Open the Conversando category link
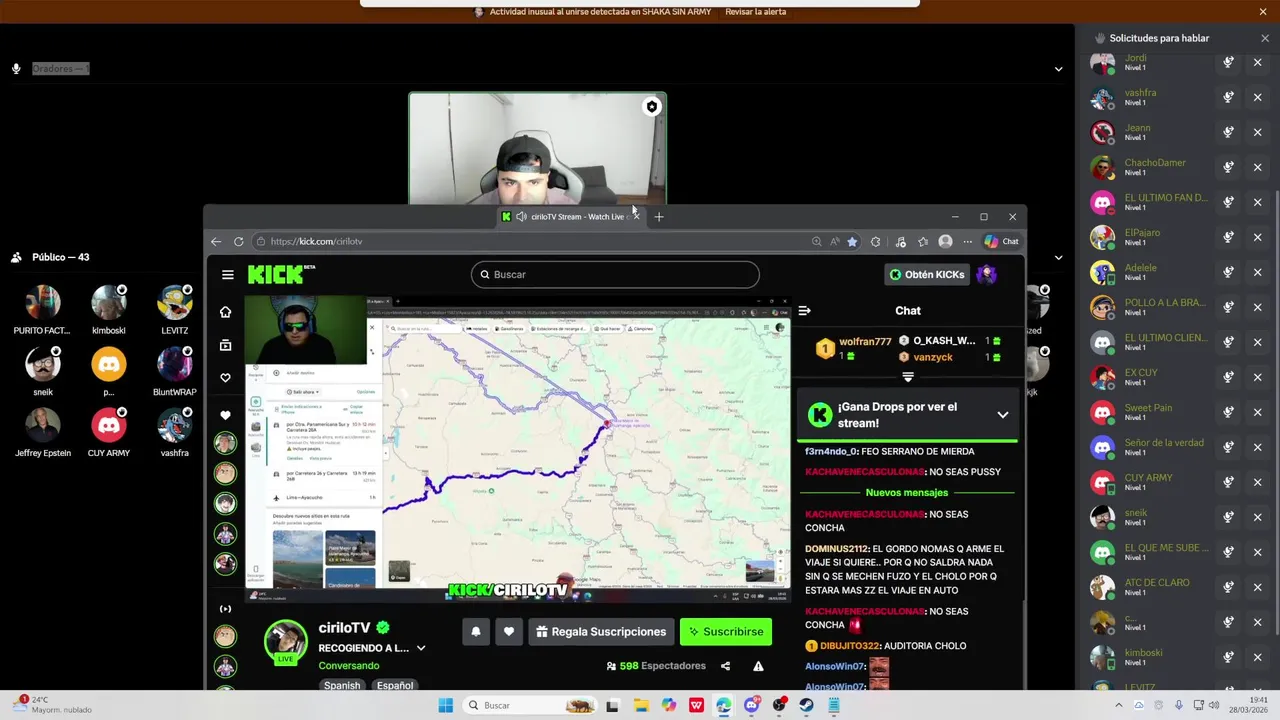 [349, 666]
